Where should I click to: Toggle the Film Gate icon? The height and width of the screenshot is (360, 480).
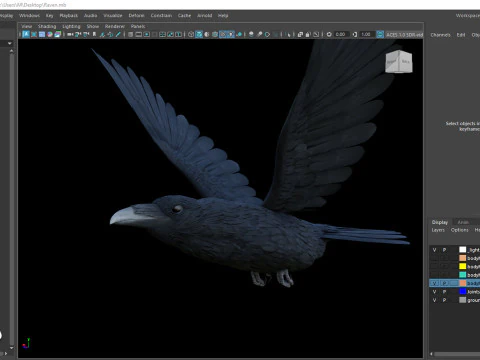pos(138,34)
